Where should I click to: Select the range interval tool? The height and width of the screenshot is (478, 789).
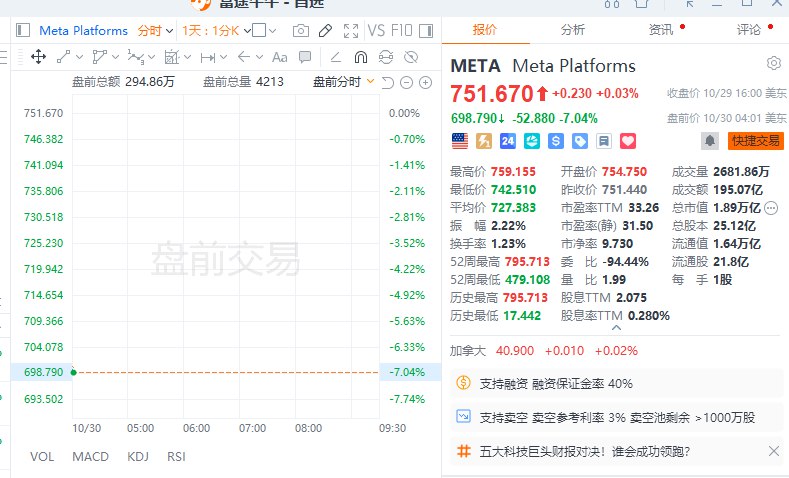(x=208, y=57)
